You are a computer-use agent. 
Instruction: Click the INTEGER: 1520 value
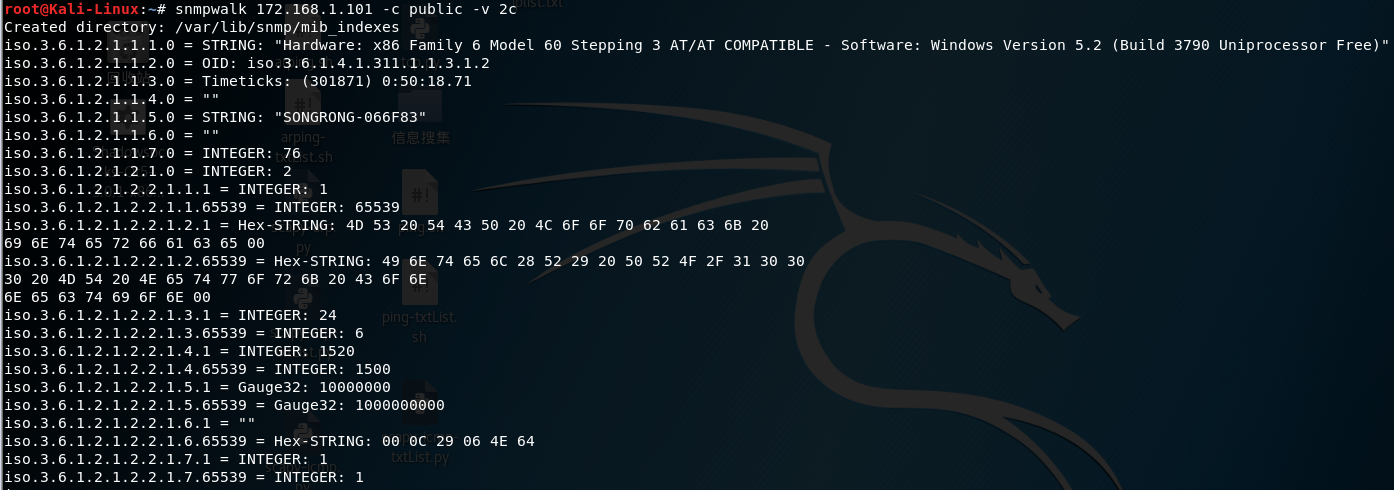point(296,351)
